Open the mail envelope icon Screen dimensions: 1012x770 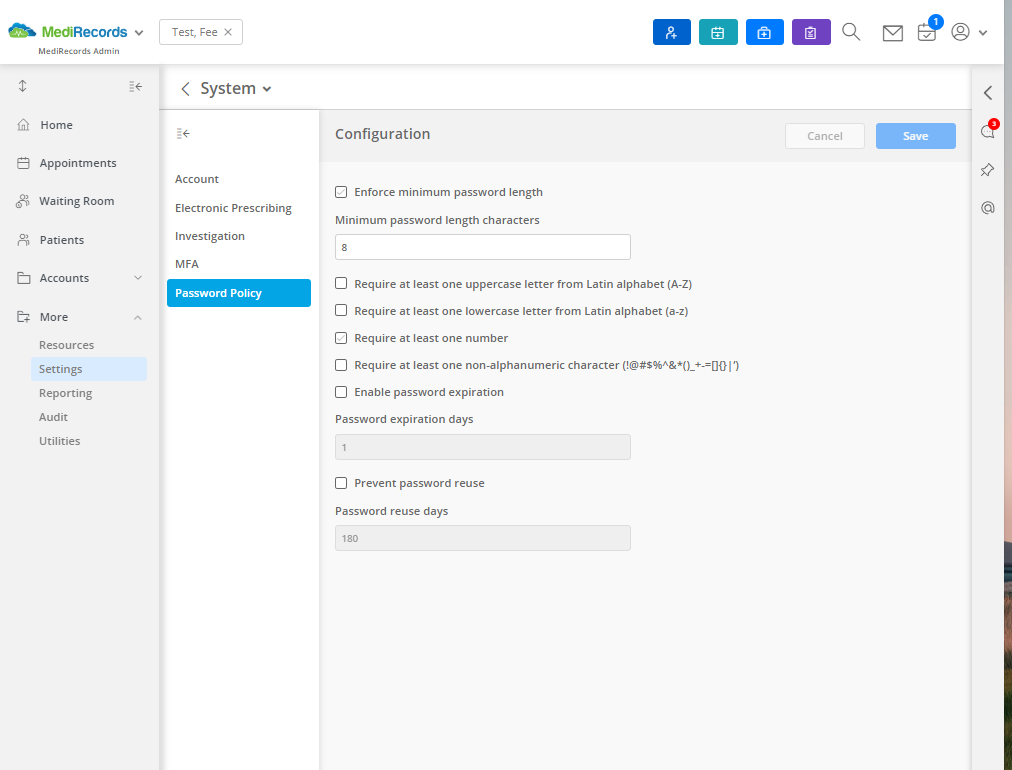pos(893,33)
